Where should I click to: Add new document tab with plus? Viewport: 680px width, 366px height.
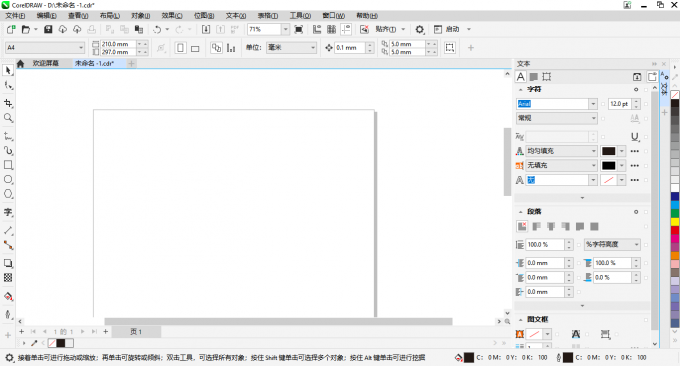click(131, 63)
